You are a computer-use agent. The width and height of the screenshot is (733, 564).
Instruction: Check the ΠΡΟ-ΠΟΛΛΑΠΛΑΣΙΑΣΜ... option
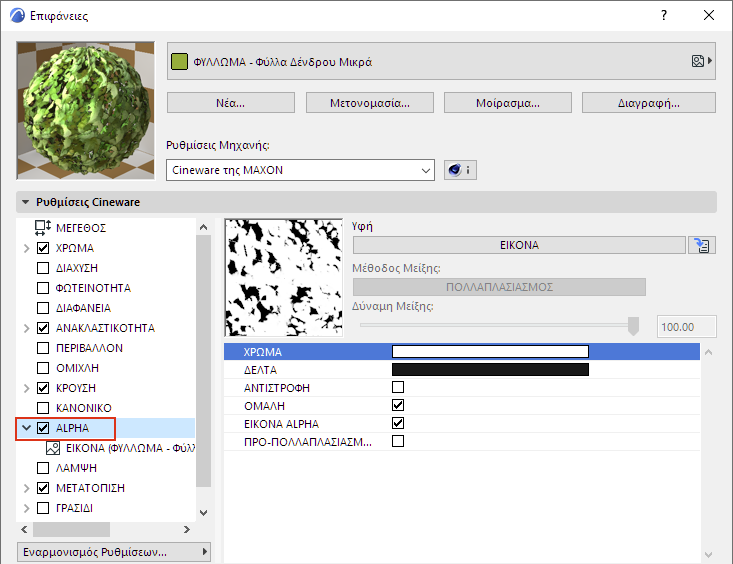[x=398, y=441]
